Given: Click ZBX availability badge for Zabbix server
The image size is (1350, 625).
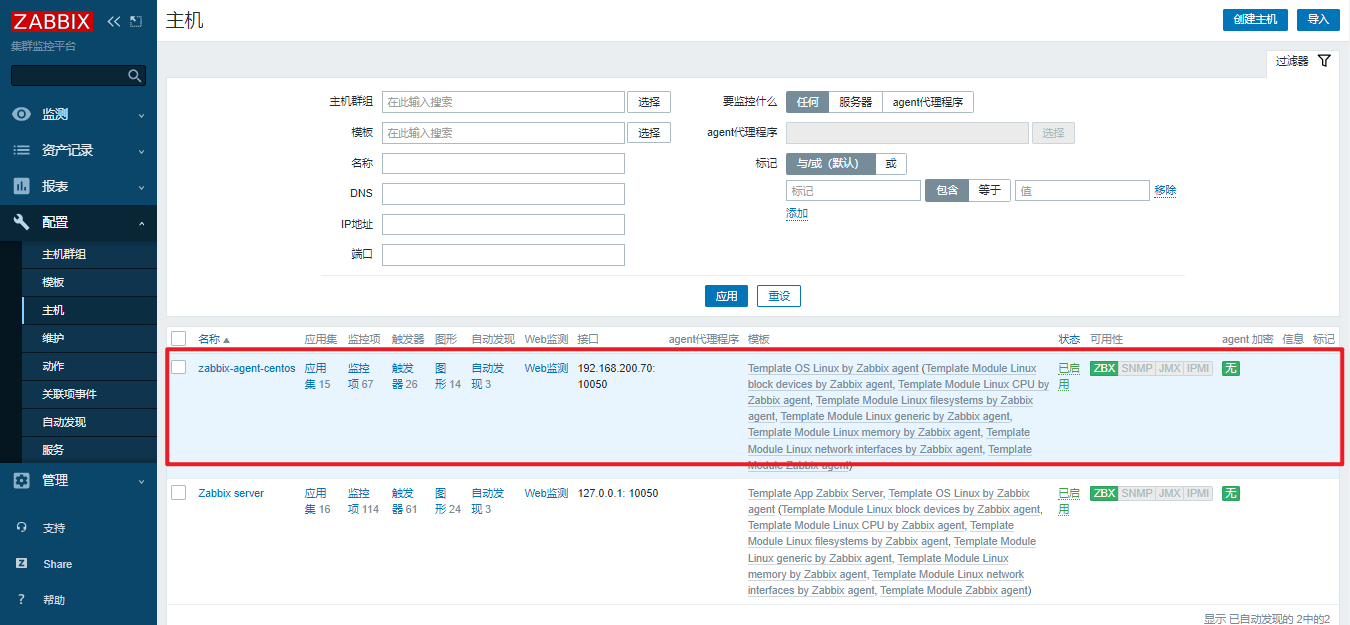Looking at the screenshot, I should point(1104,493).
